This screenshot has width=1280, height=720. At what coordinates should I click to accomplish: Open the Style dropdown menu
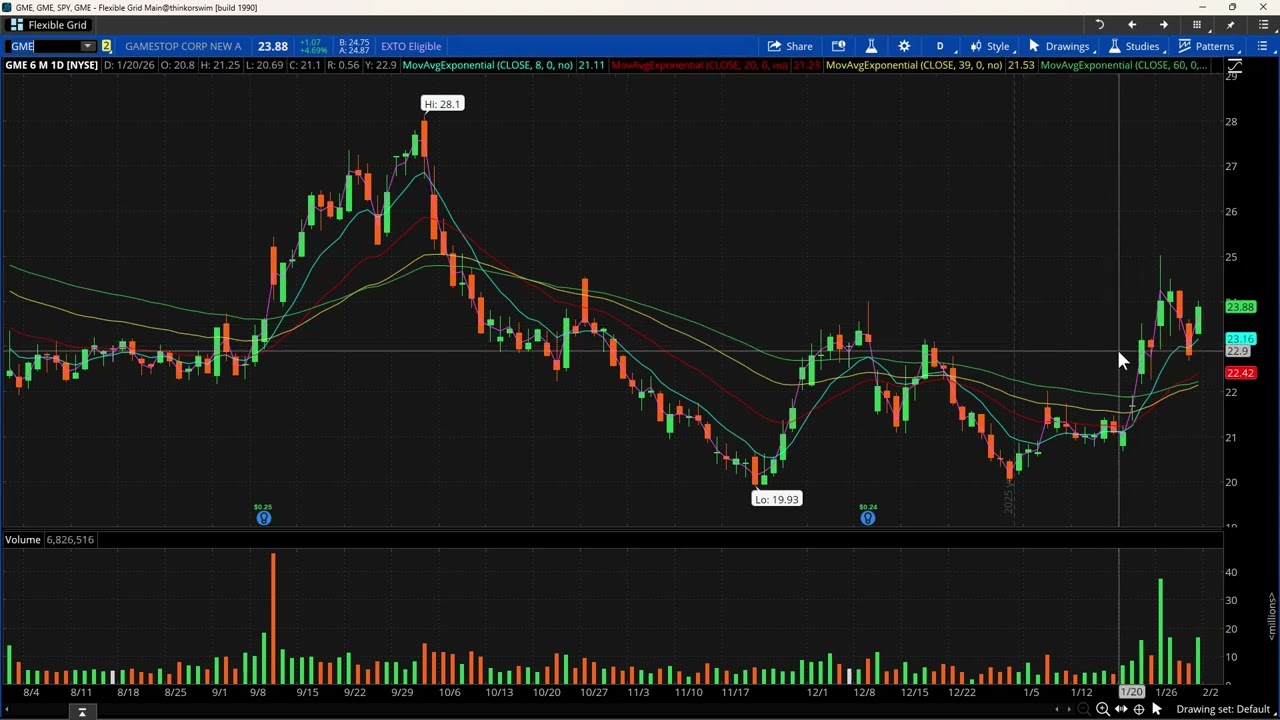pyautogui.click(x=990, y=46)
